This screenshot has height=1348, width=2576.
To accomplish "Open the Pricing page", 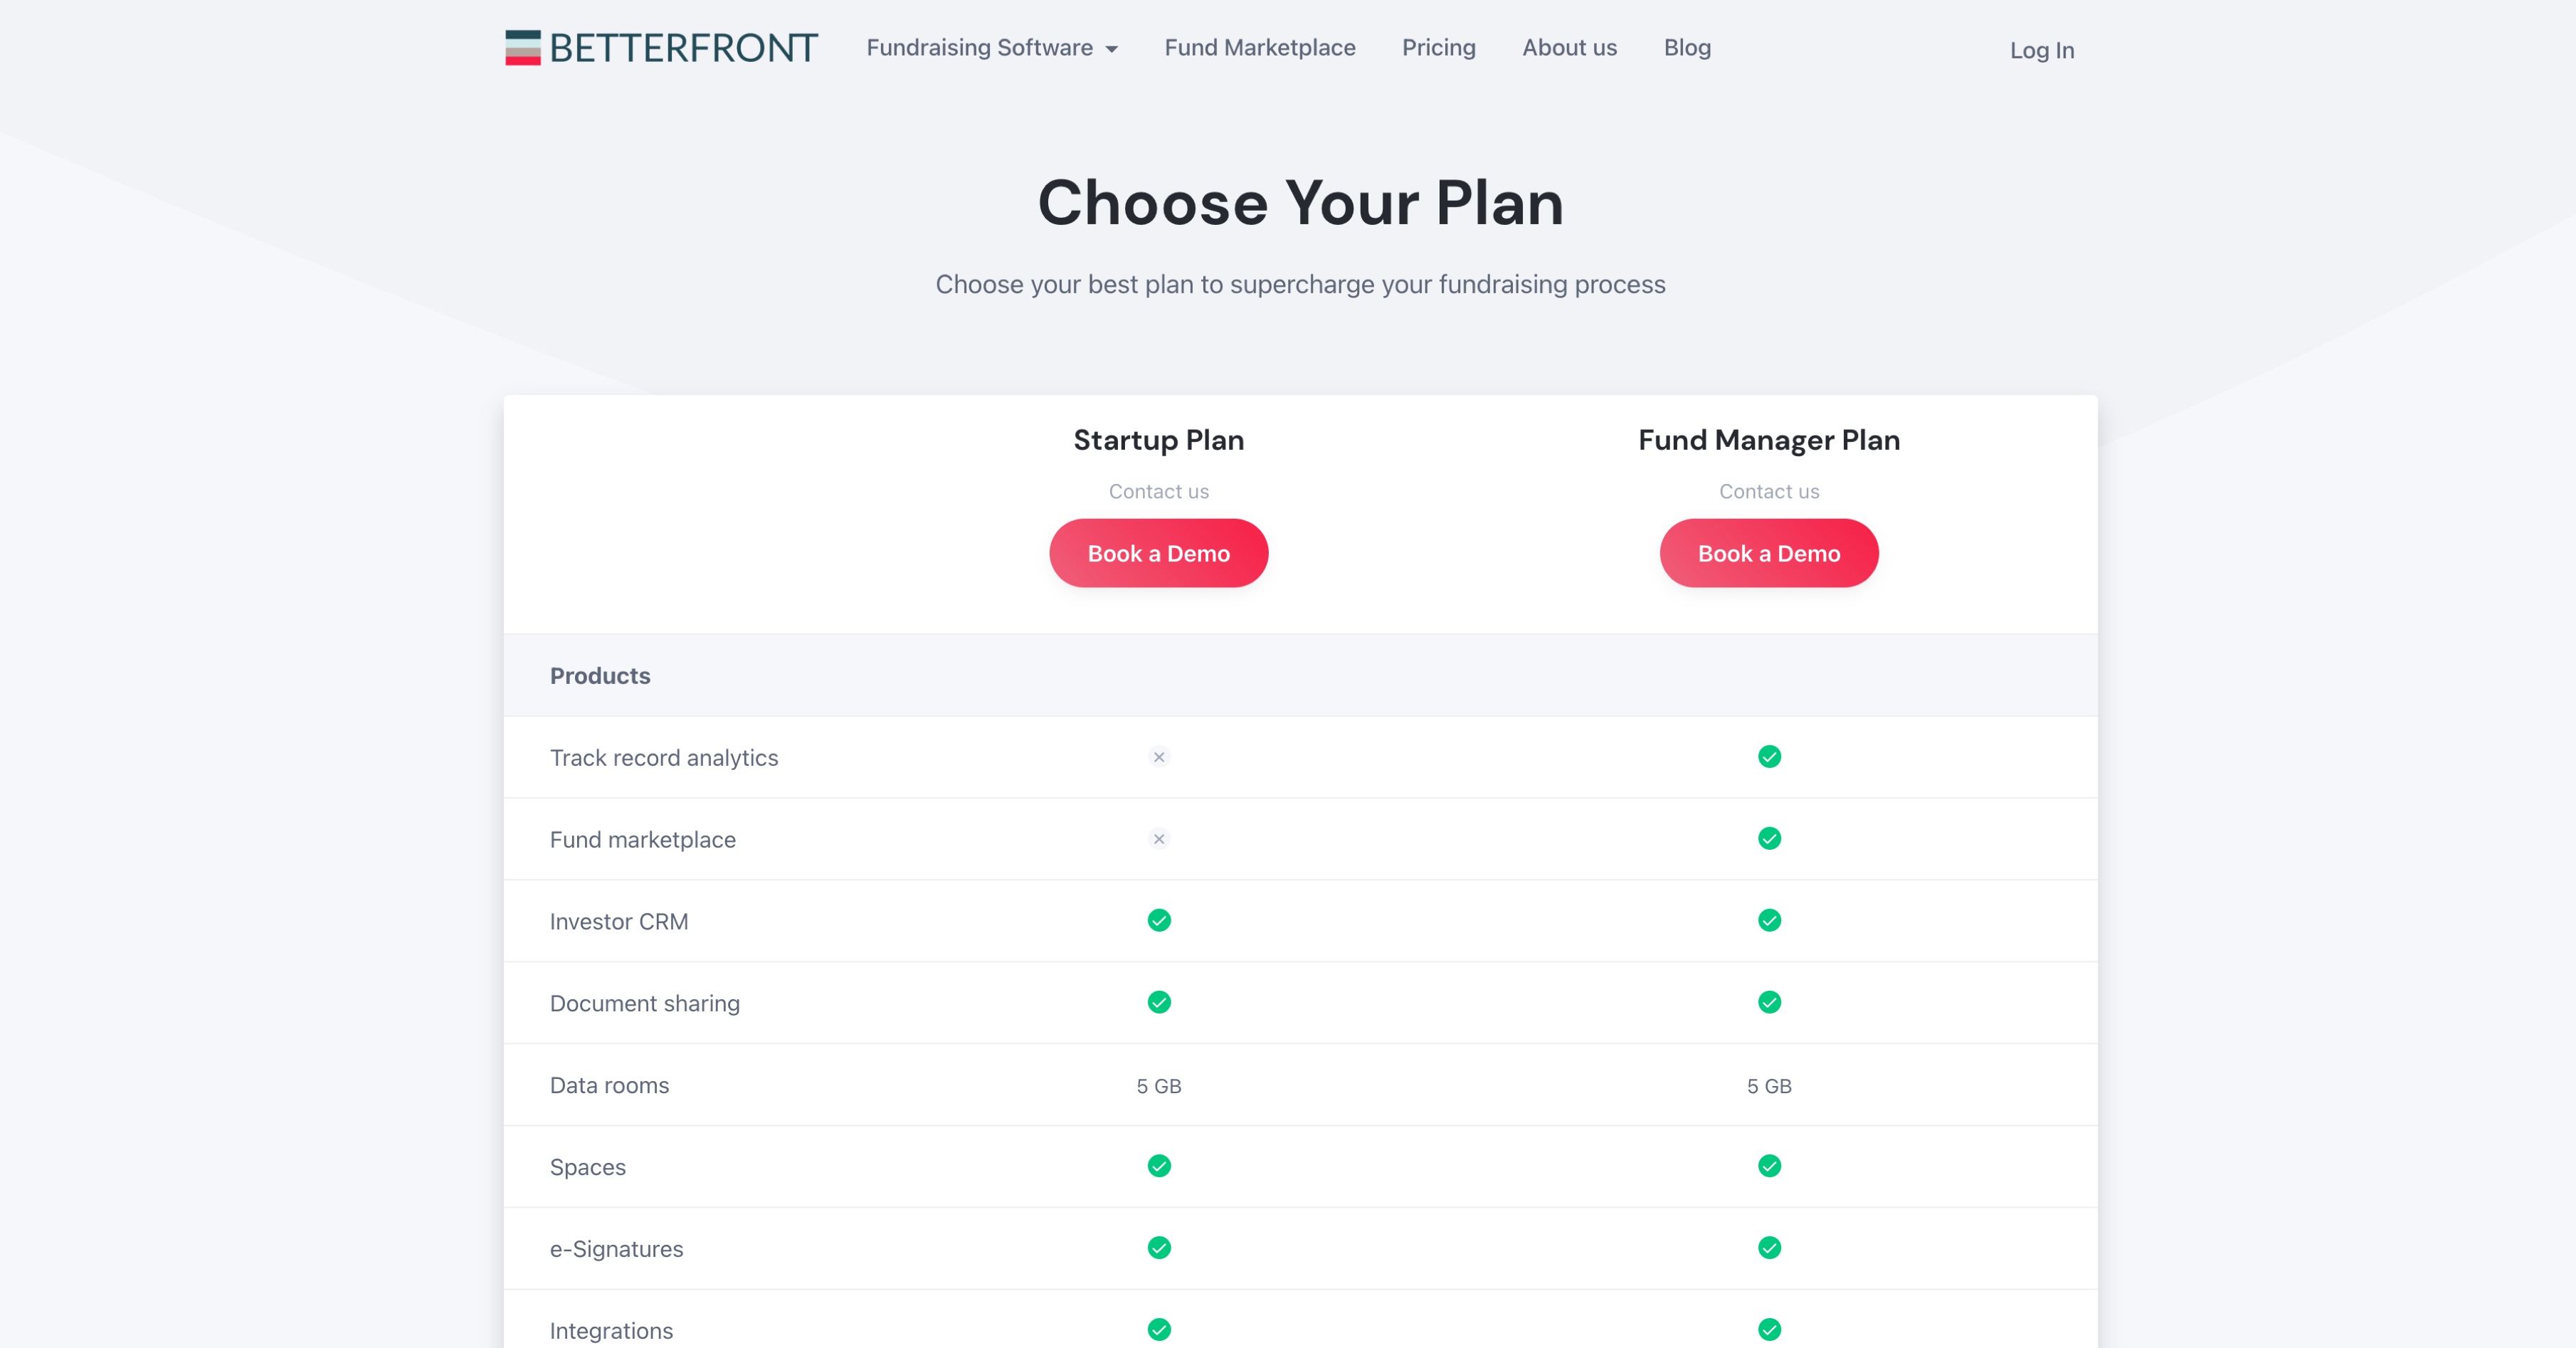I will [x=1438, y=47].
